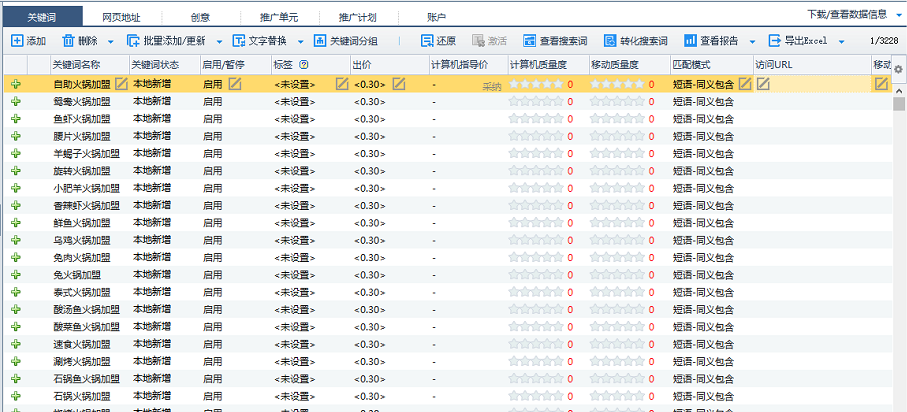Edit 标签 <未设置> pencil icon in selected row
Viewport: 907px width, 412px height.
click(342, 84)
